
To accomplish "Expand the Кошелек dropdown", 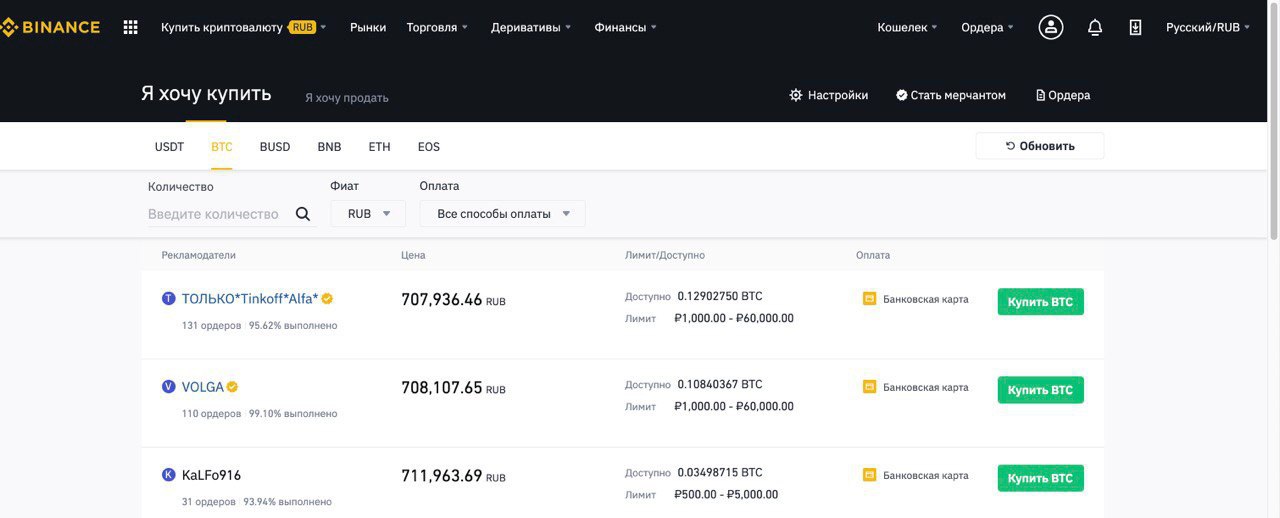I will [907, 27].
